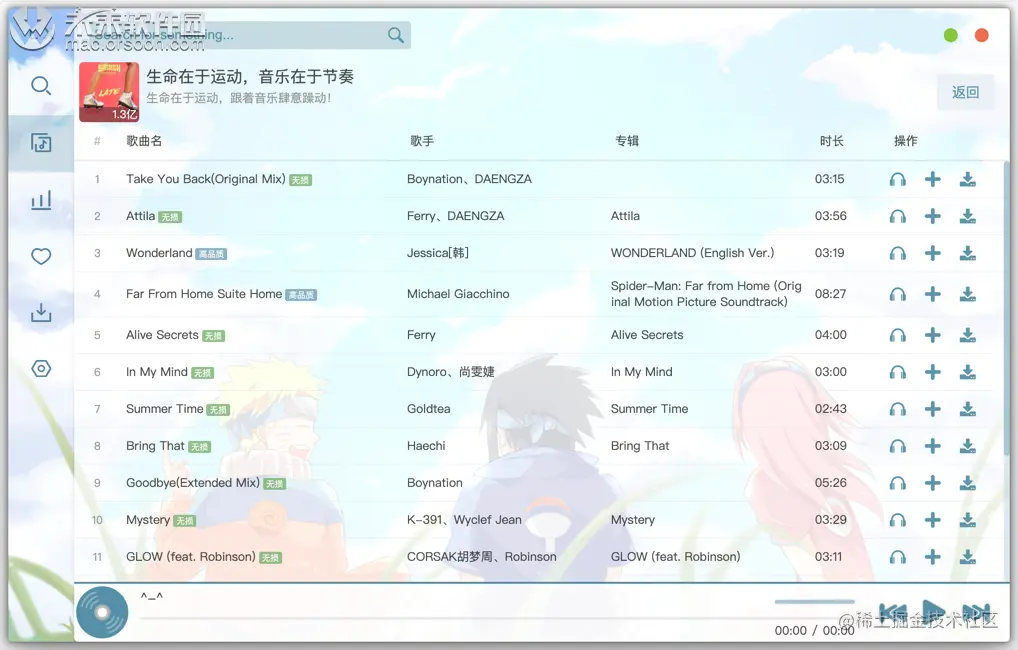The height and width of the screenshot is (650, 1018).
Task: Add Far From Home Suite Home to playlist
Action: [x=932, y=294]
